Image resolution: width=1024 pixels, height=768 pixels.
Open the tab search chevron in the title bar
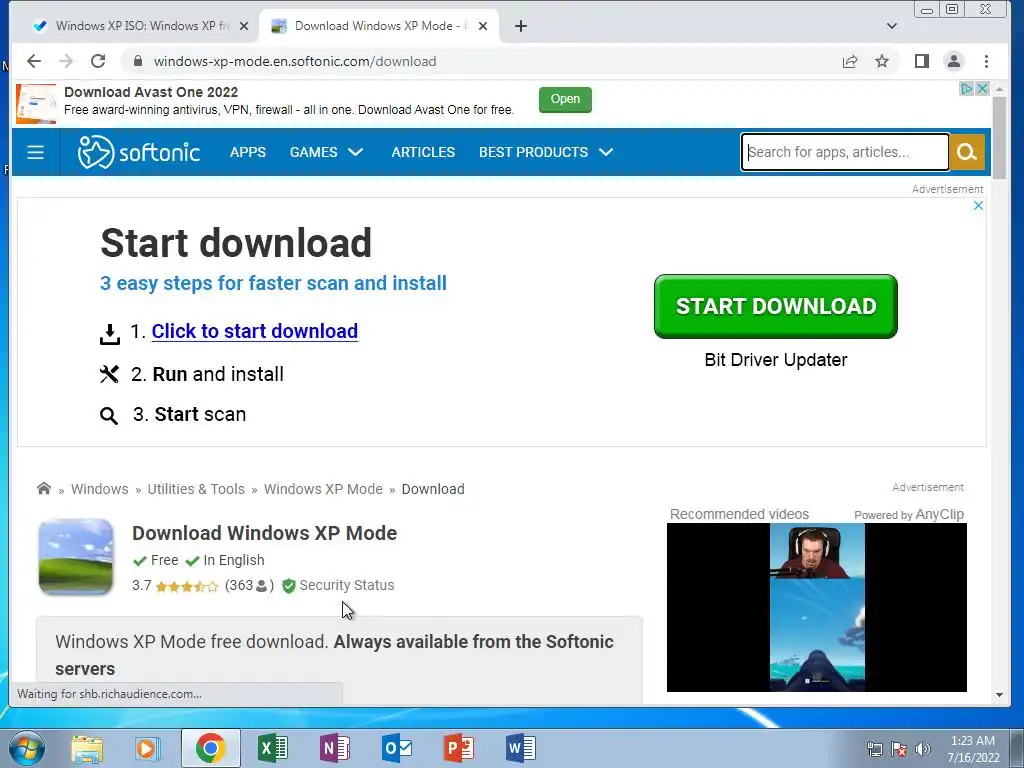pyautogui.click(x=891, y=26)
